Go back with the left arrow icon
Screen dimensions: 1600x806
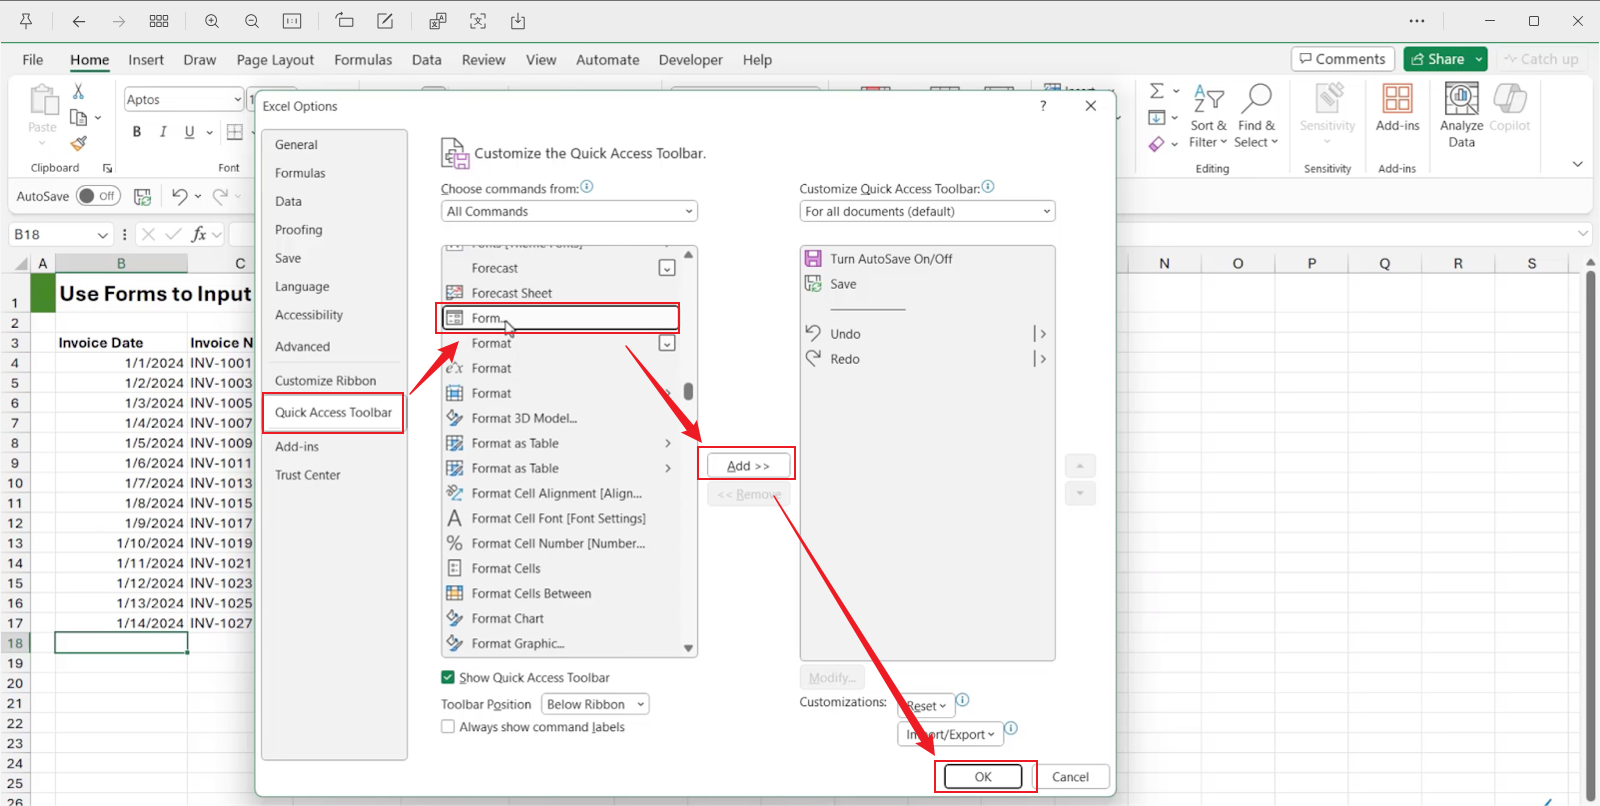coord(78,21)
